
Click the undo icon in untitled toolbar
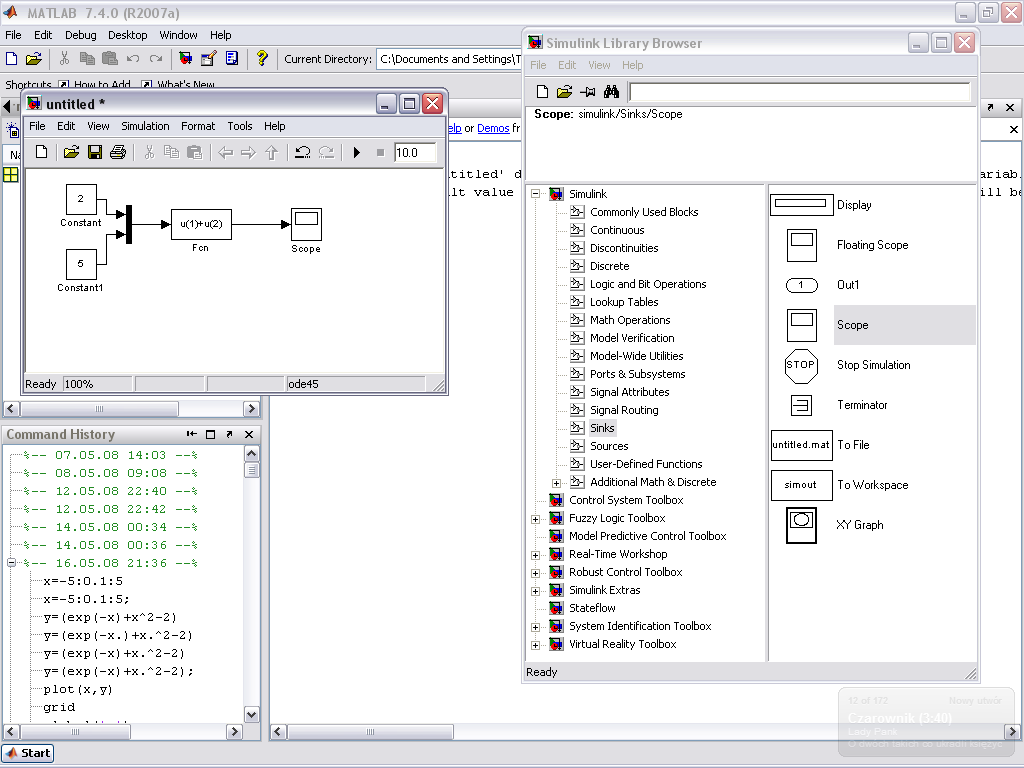click(302, 152)
